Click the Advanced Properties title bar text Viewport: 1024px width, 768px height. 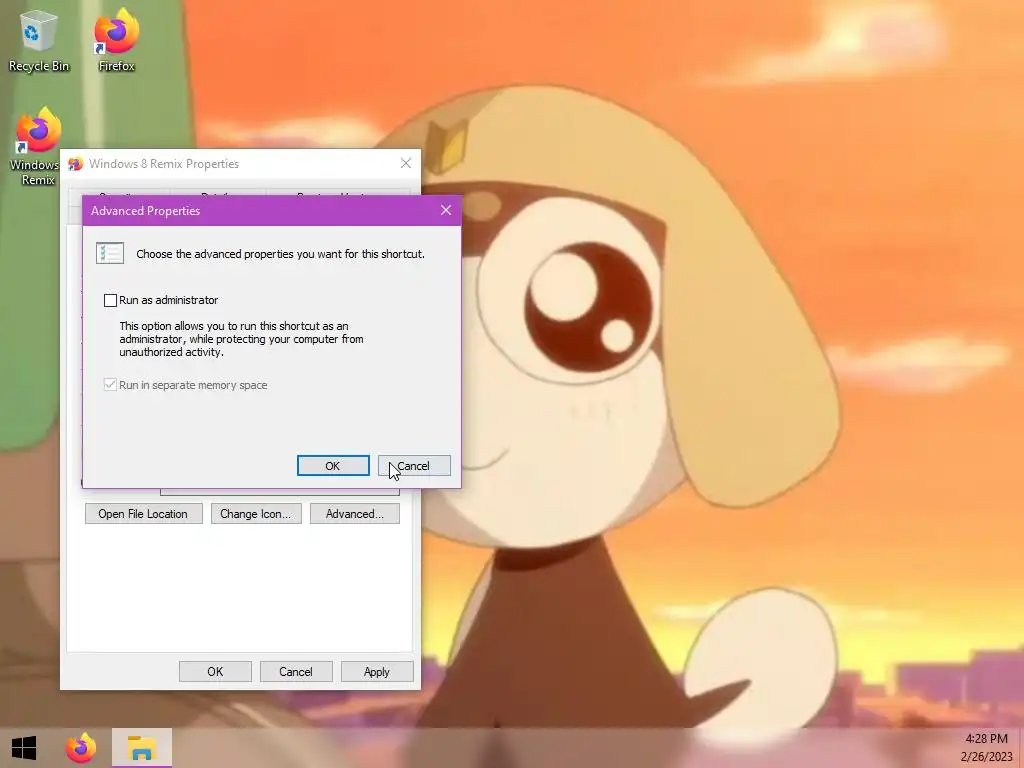pyautogui.click(x=146, y=211)
